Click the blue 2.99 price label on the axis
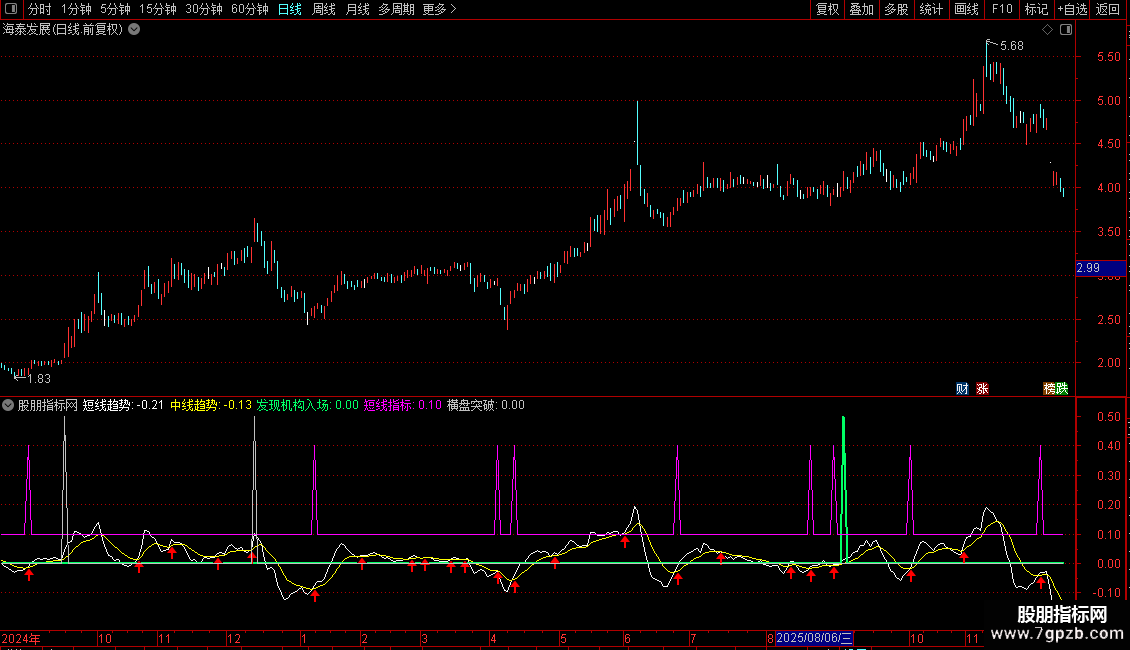This screenshot has width=1130, height=650. tap(1087, 268)
